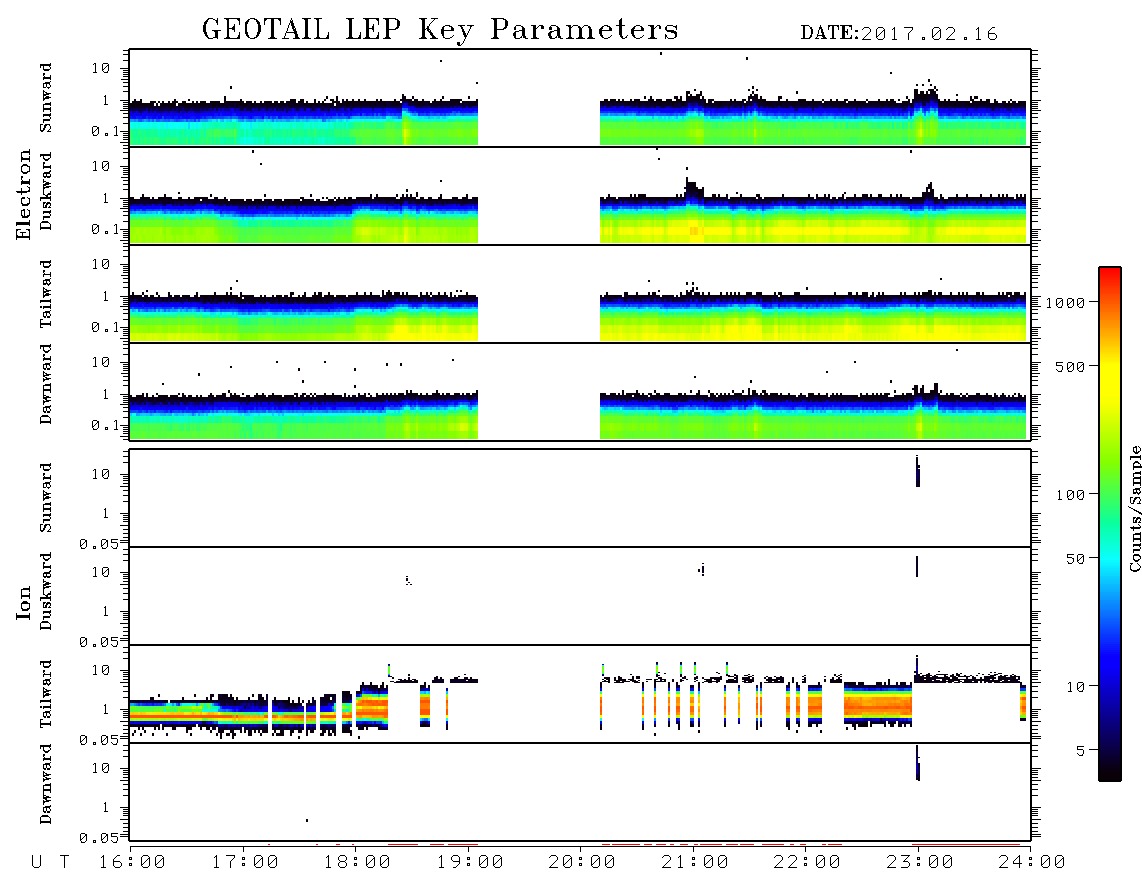The width and height of the screenshot is (1142, 880).
Task: Click the Electron Tailward spectrogram panel
Action: pos(580,294)
